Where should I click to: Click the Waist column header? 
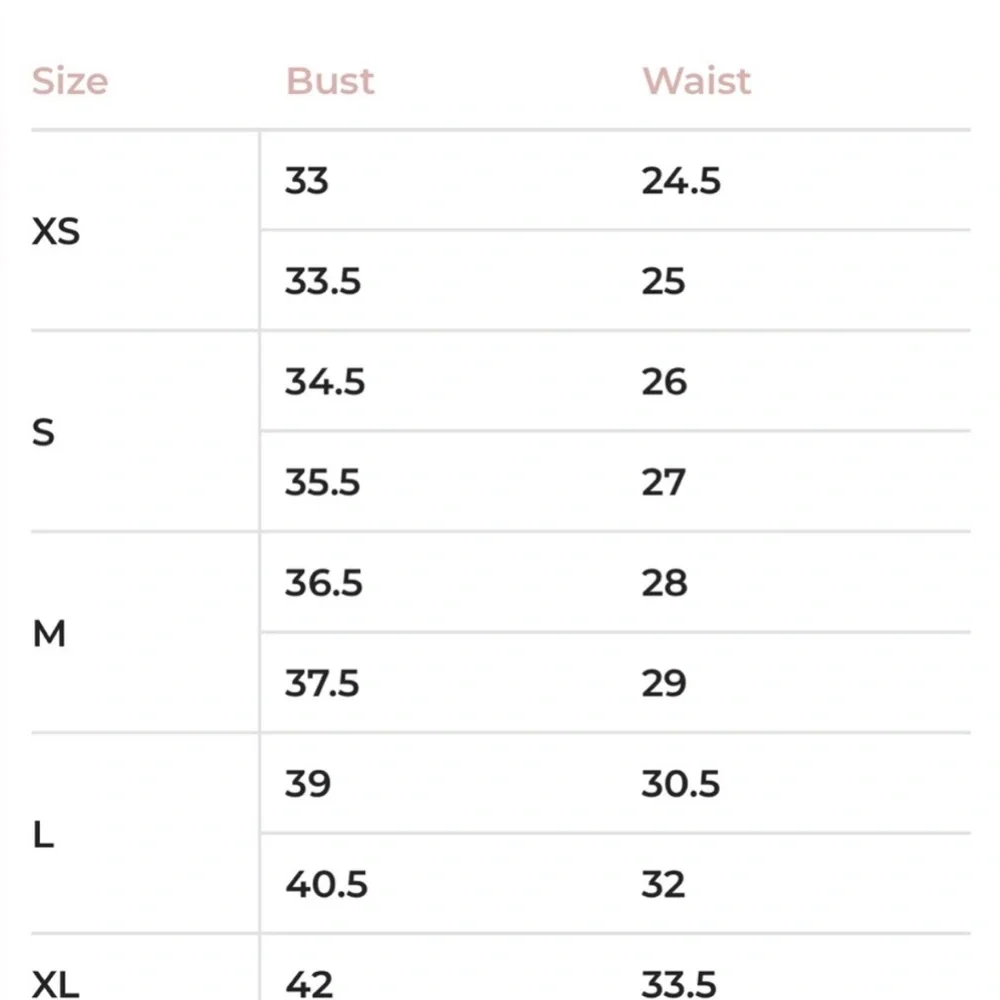point(696,81)
